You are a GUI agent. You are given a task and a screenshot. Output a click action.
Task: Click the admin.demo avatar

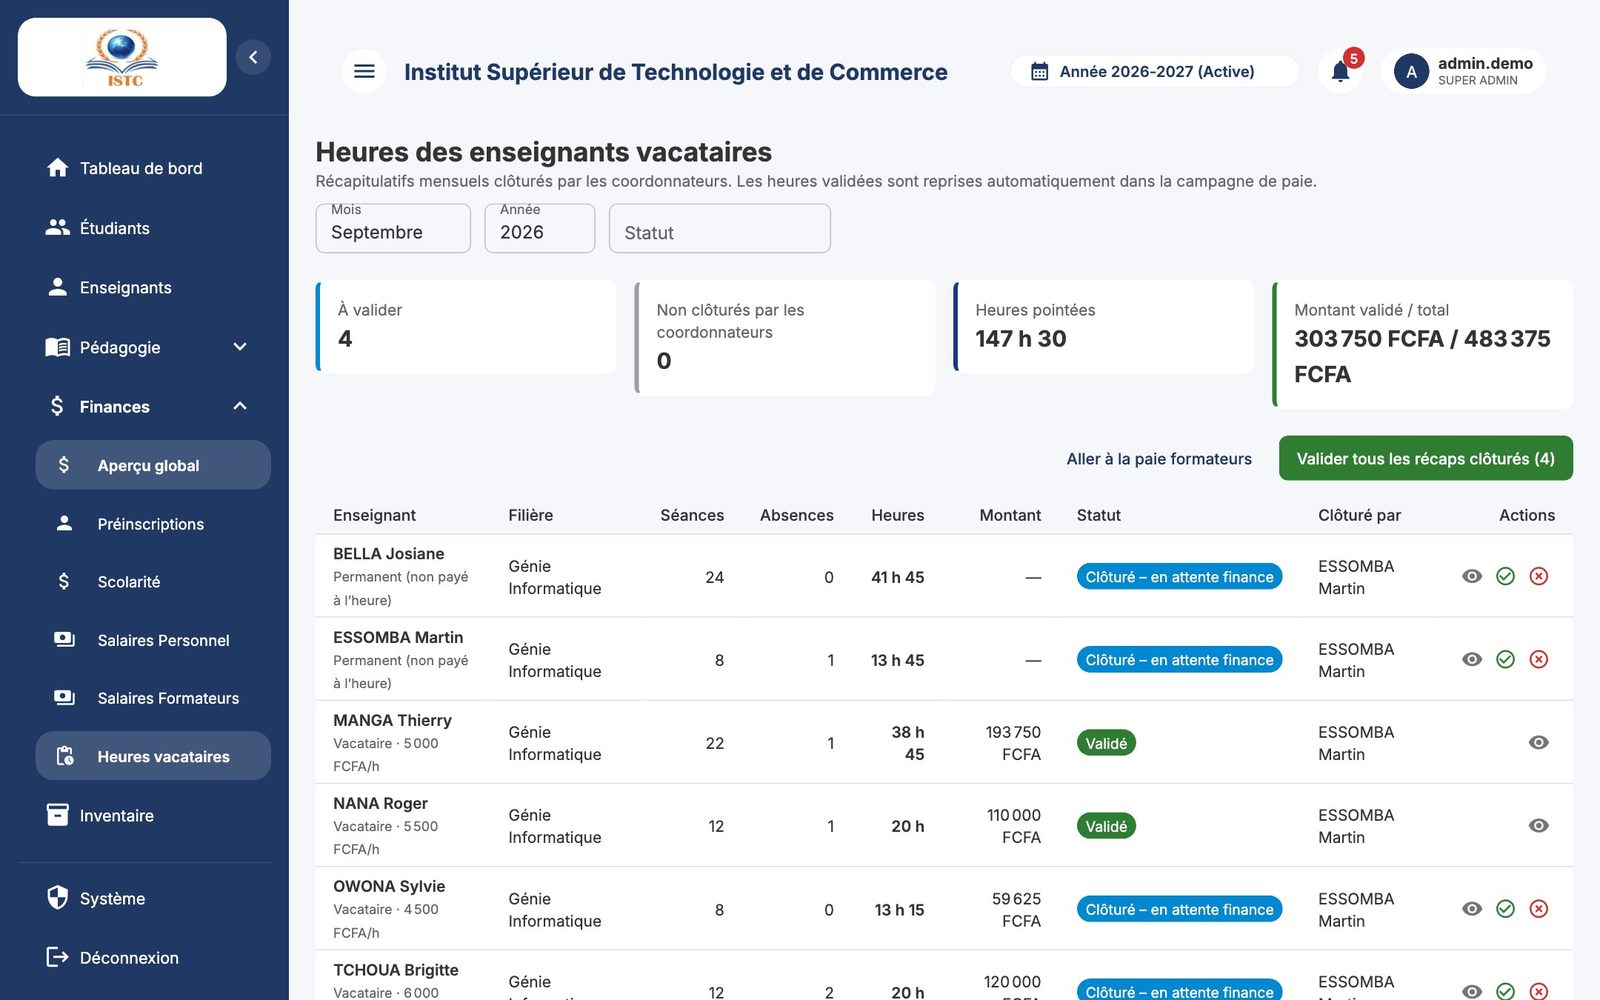[x=1411, y=71]
